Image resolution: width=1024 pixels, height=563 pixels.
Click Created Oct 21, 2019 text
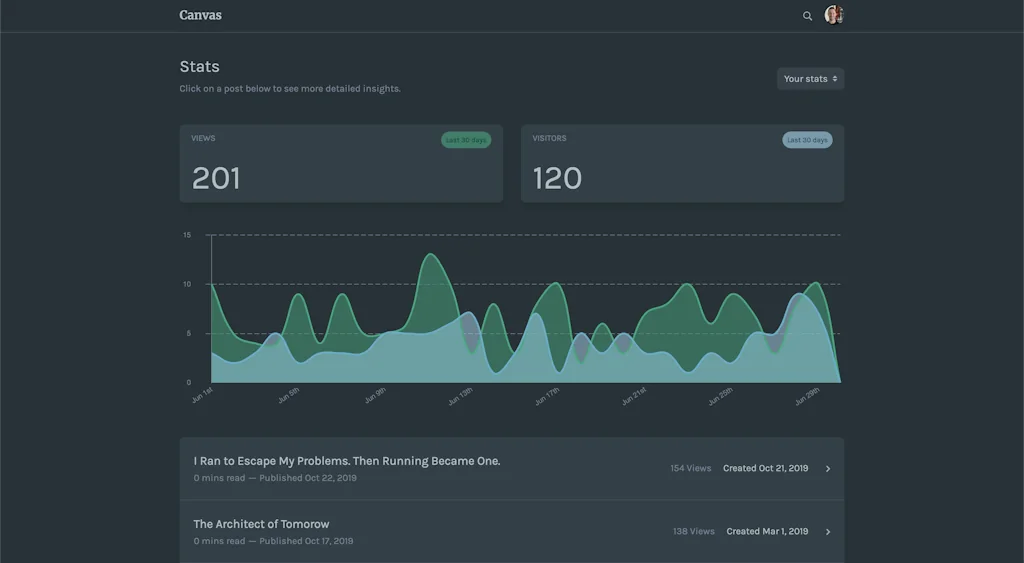765,468
